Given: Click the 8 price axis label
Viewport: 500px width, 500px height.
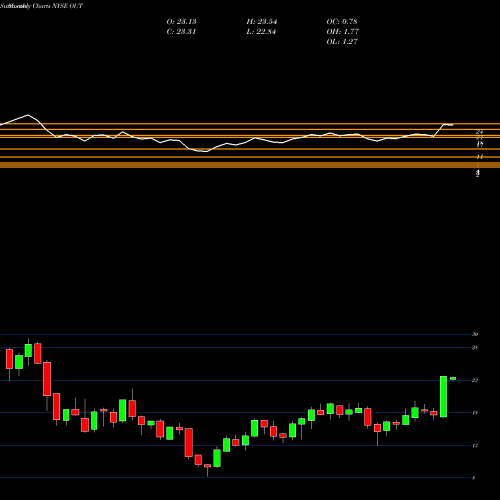Looking at the screenshot, I should point(474,478).
